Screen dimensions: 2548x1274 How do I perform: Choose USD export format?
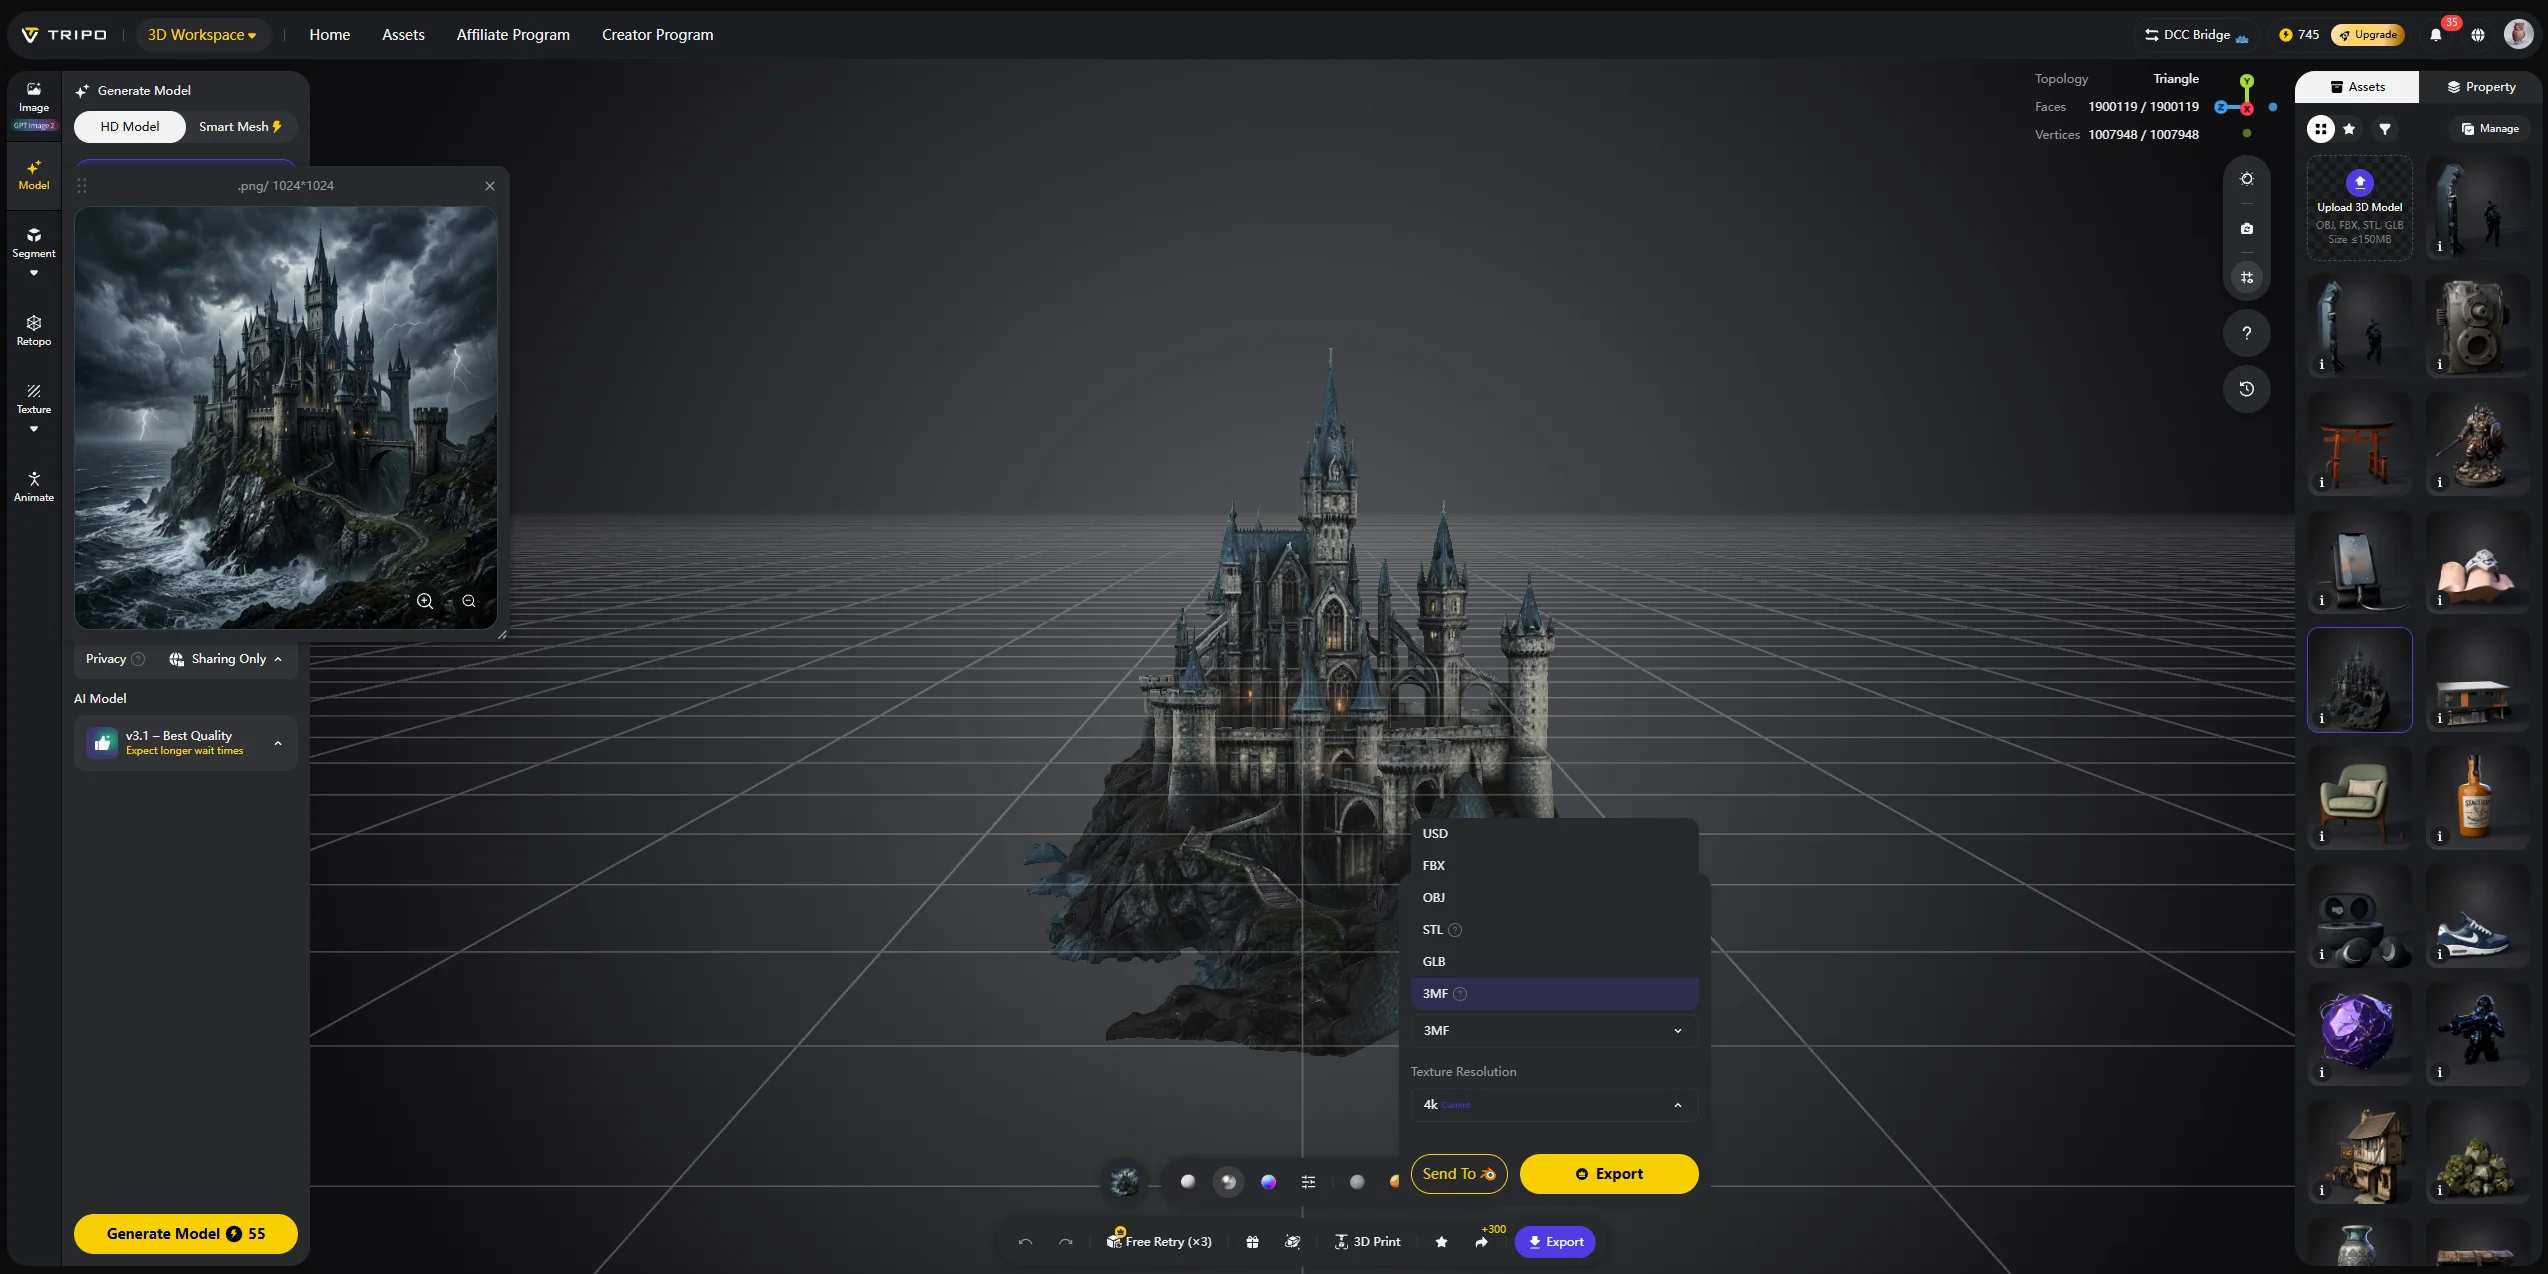1554,834
